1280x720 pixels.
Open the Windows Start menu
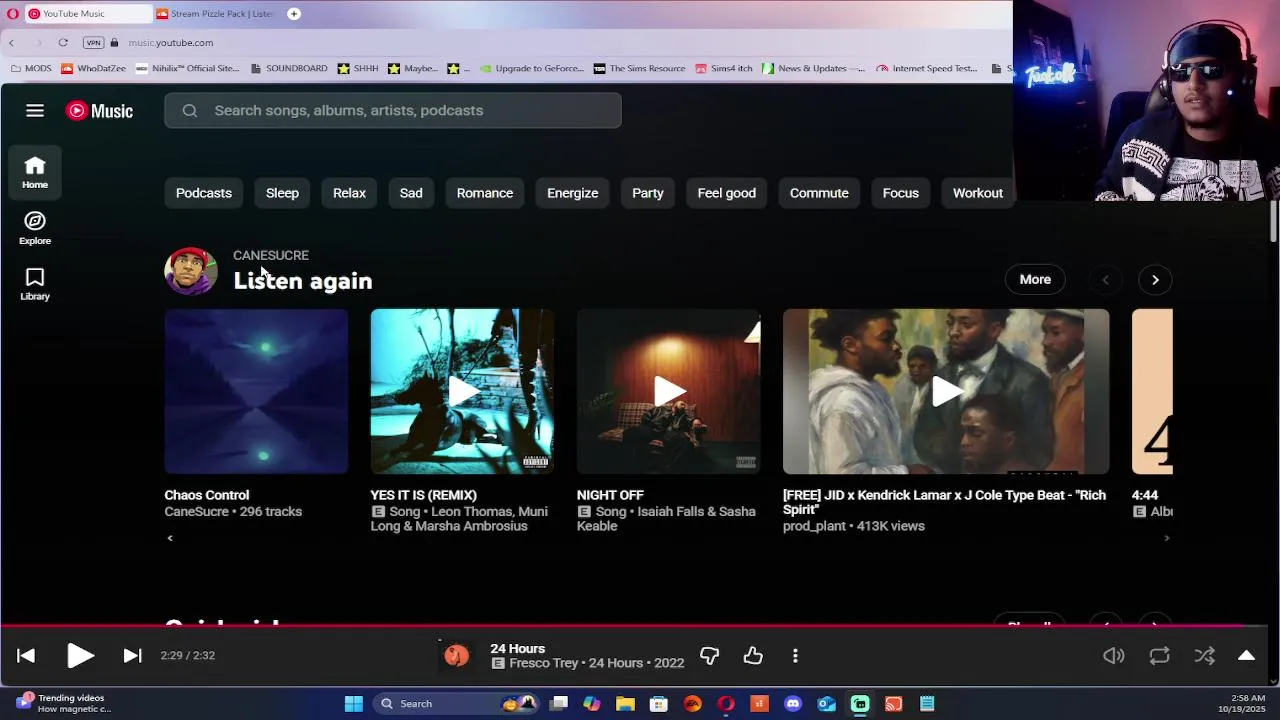[x=353, y=704]
